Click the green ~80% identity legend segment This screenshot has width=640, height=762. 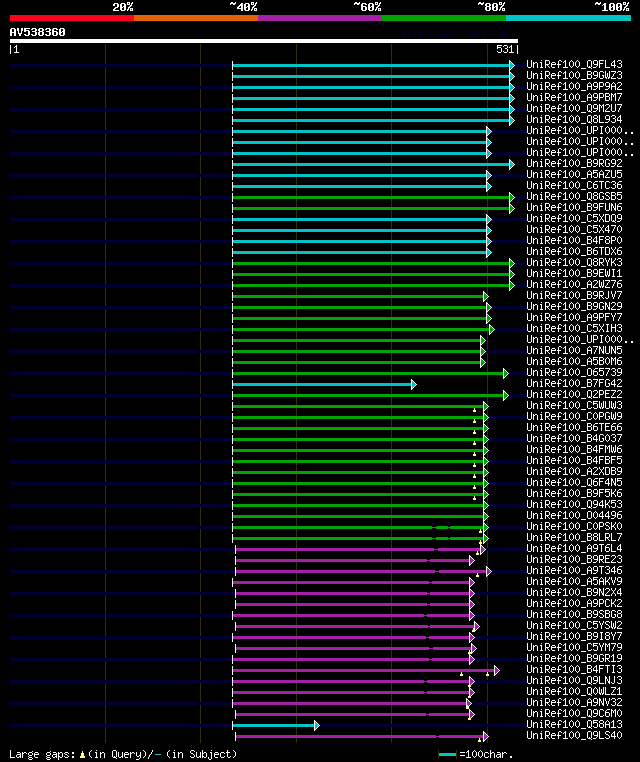coord(444,18)
